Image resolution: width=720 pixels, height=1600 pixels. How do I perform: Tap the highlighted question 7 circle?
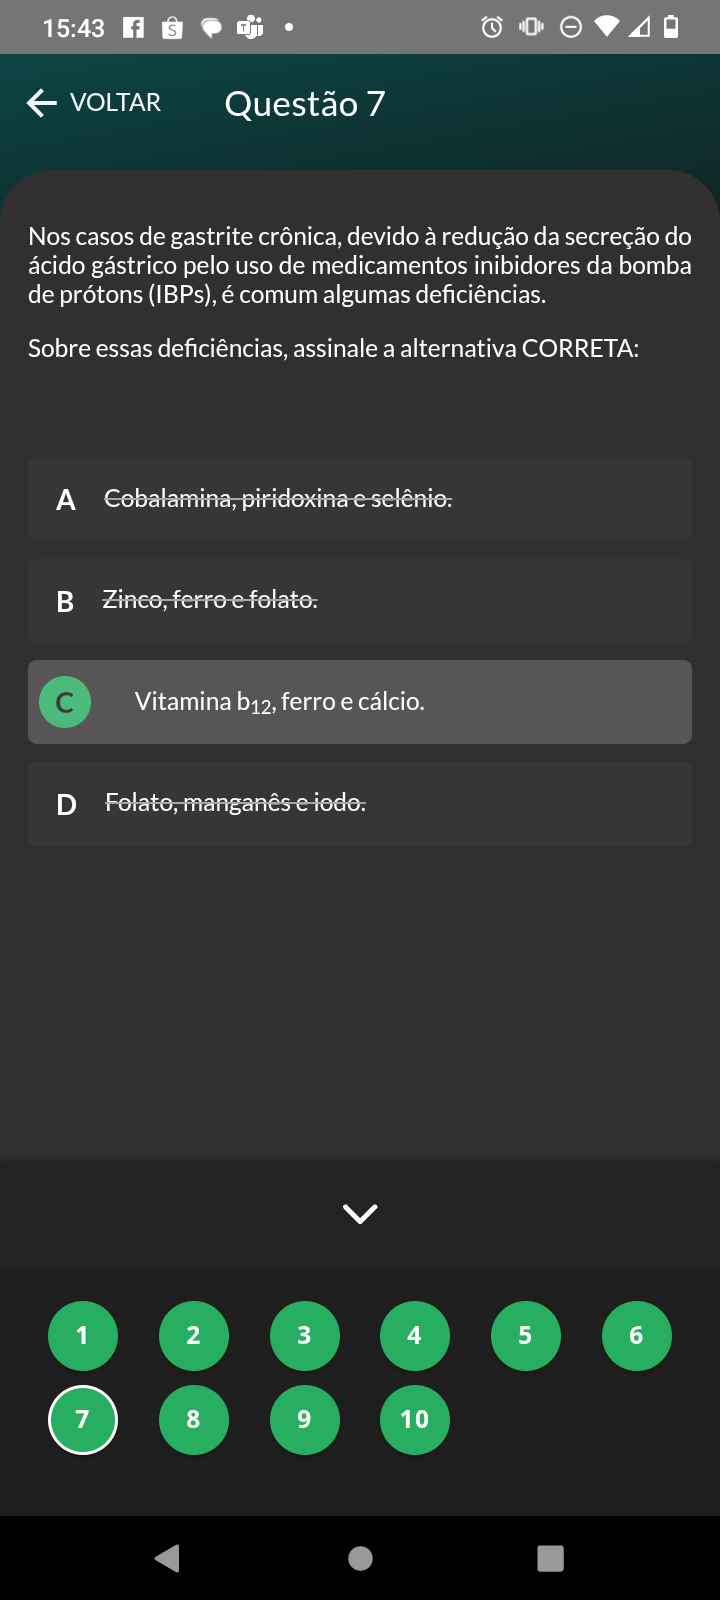click(x=83, y=1420)
